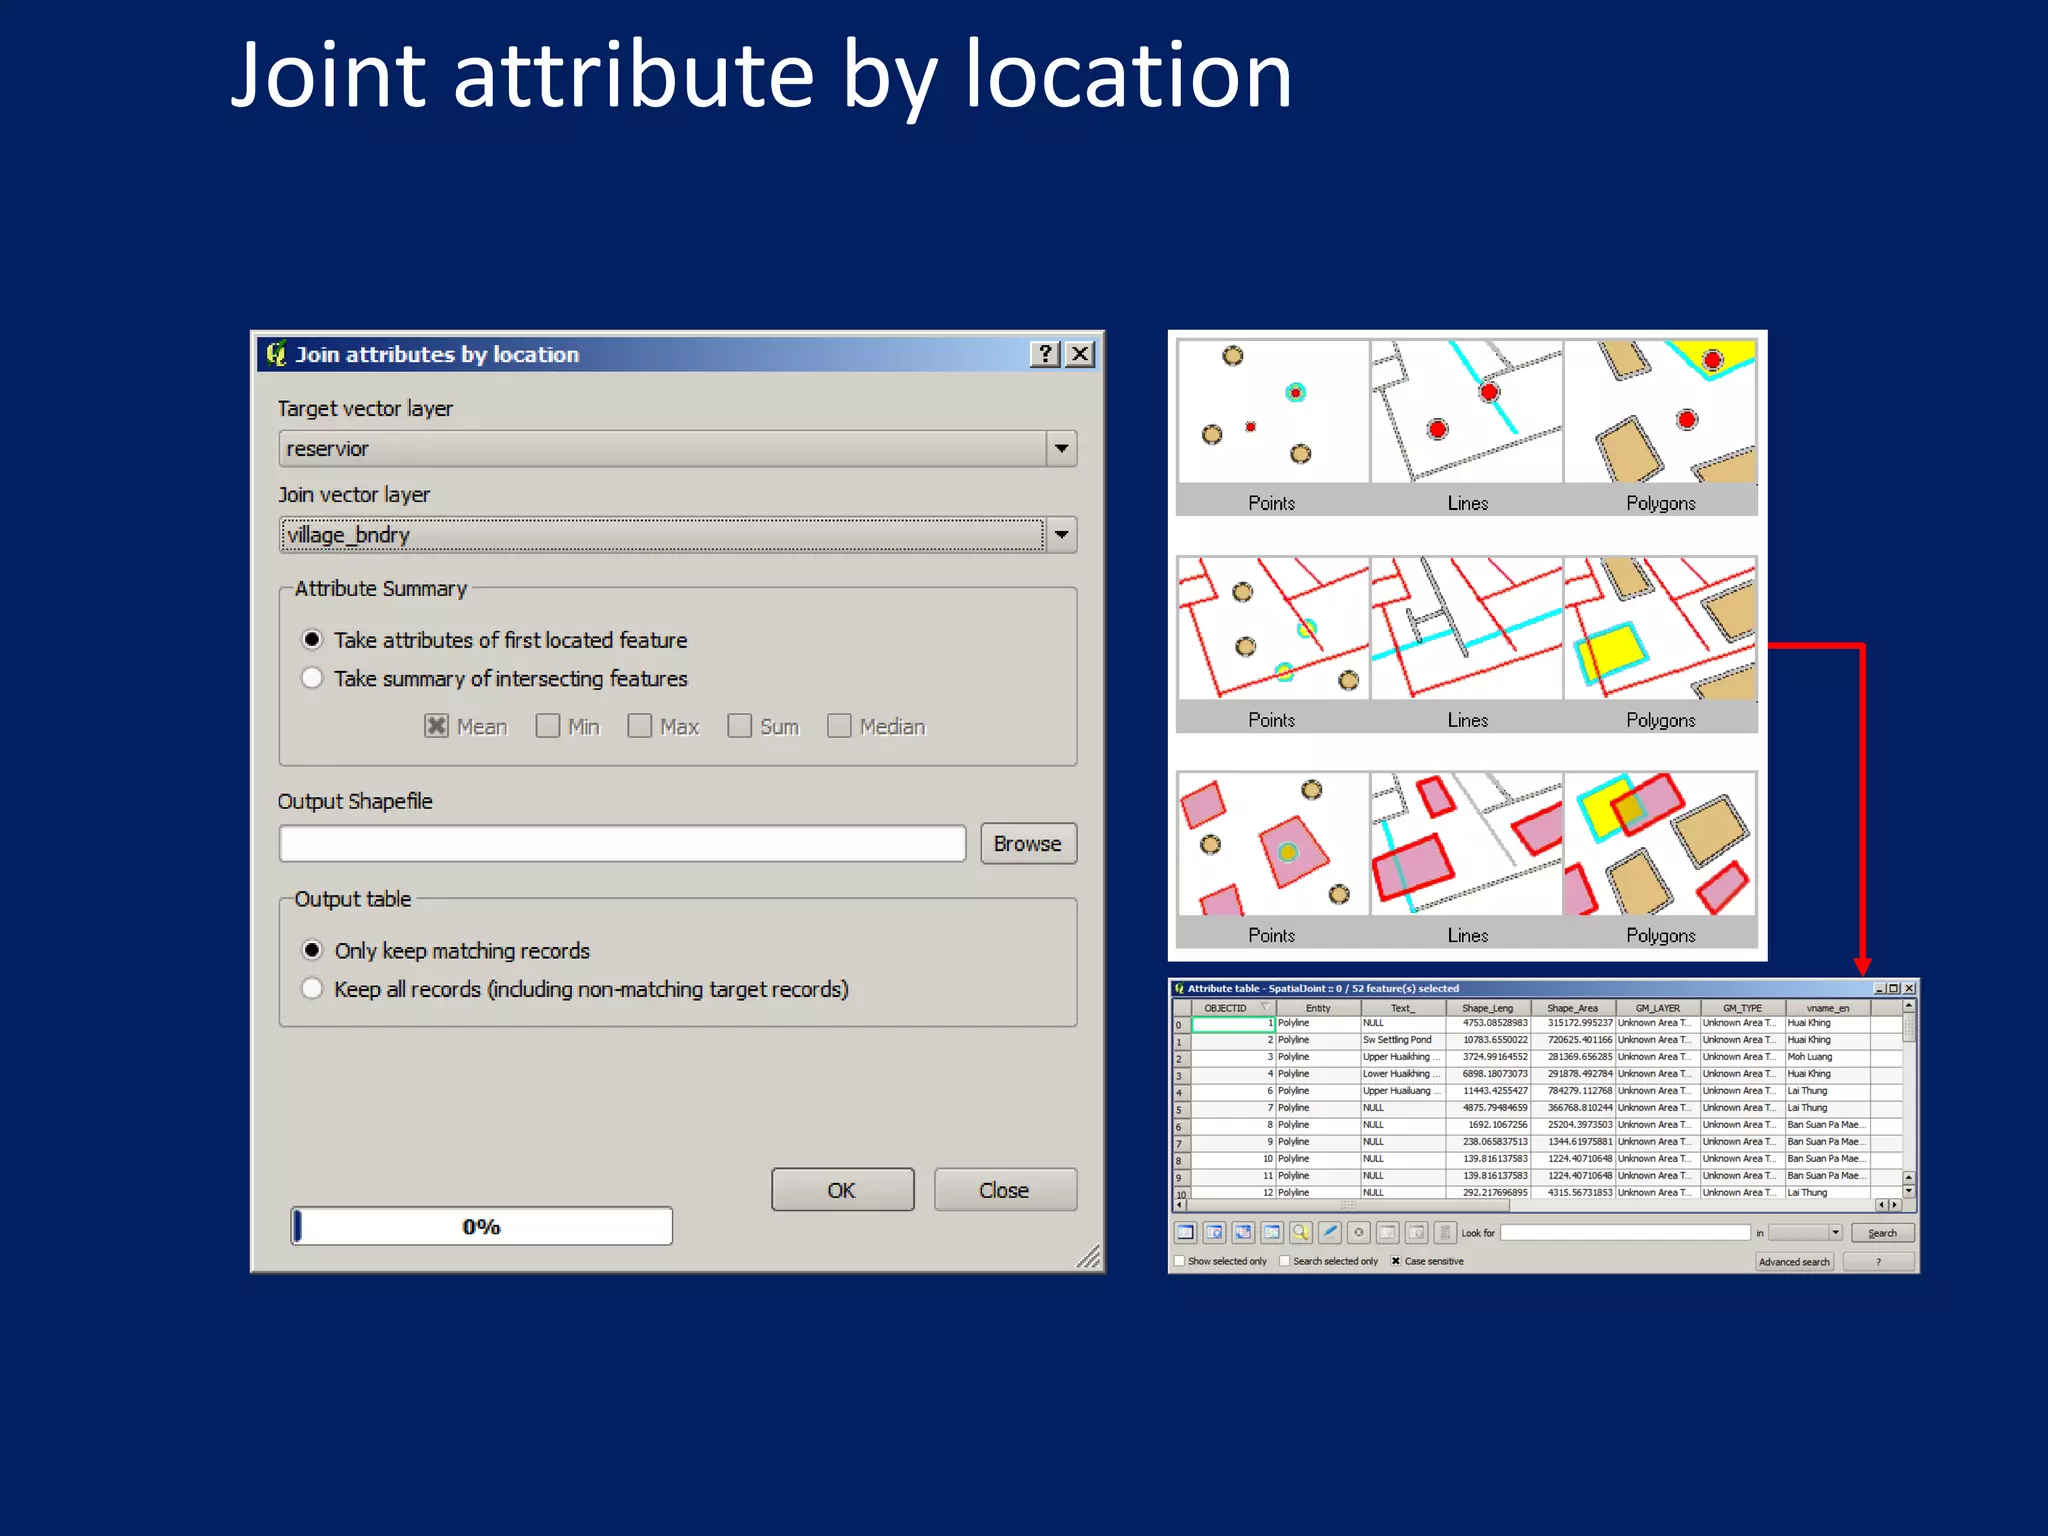Select row header 0 in attribute table
This screenshot has height=1536, width=2048.
pyautogui.click(x=1181, y=1024)
